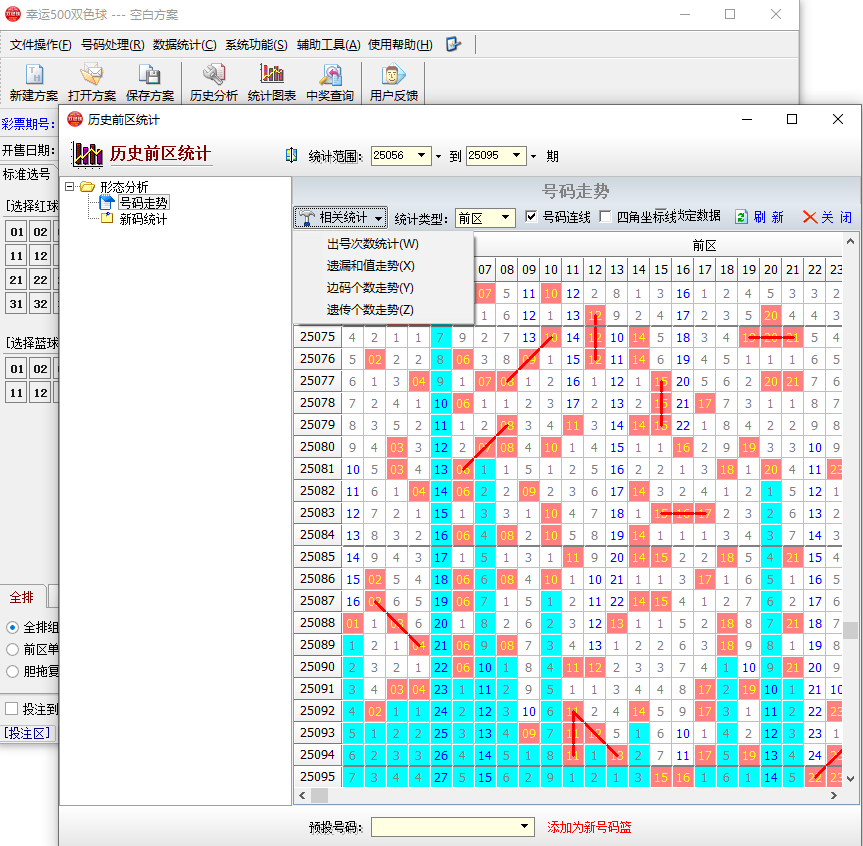Viewport: 863px width, 846px height.
Task: Click the 关闭 close panel button
Action: tap(827, 217)
